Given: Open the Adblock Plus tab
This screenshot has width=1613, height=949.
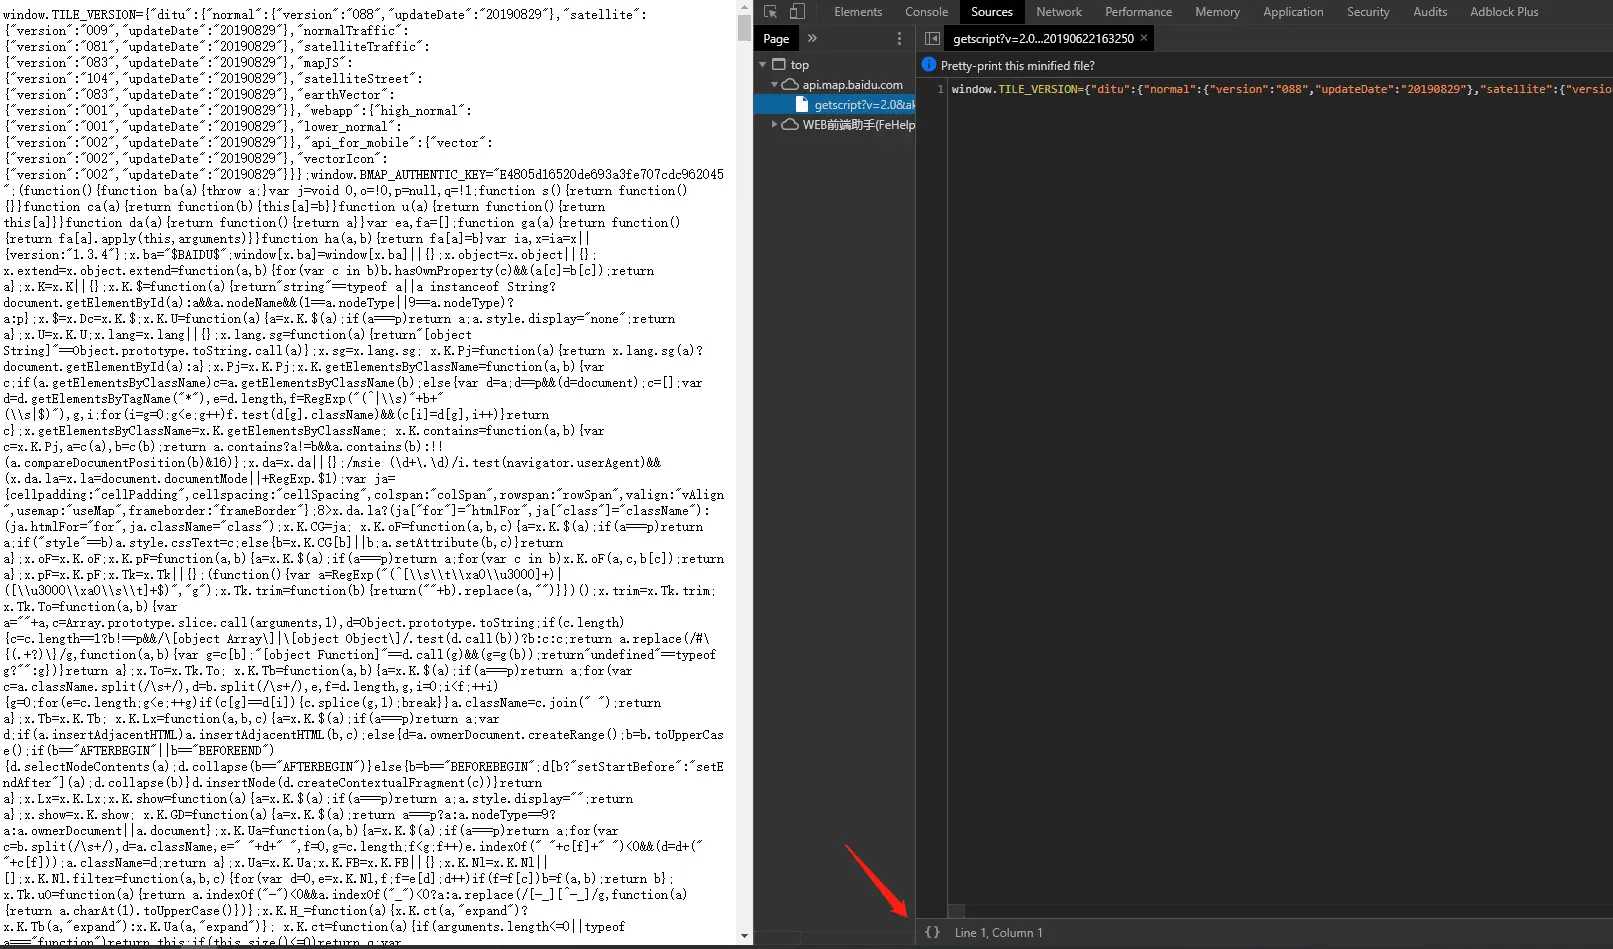Looking at the screenshot, I should [x=1504, y=12].
